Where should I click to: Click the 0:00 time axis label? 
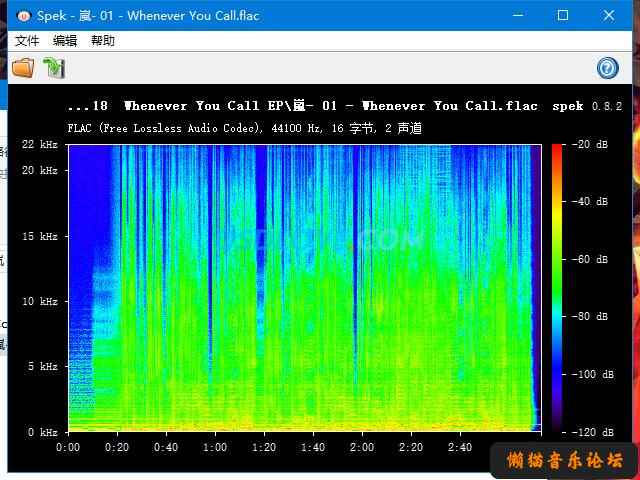(68, 447)
